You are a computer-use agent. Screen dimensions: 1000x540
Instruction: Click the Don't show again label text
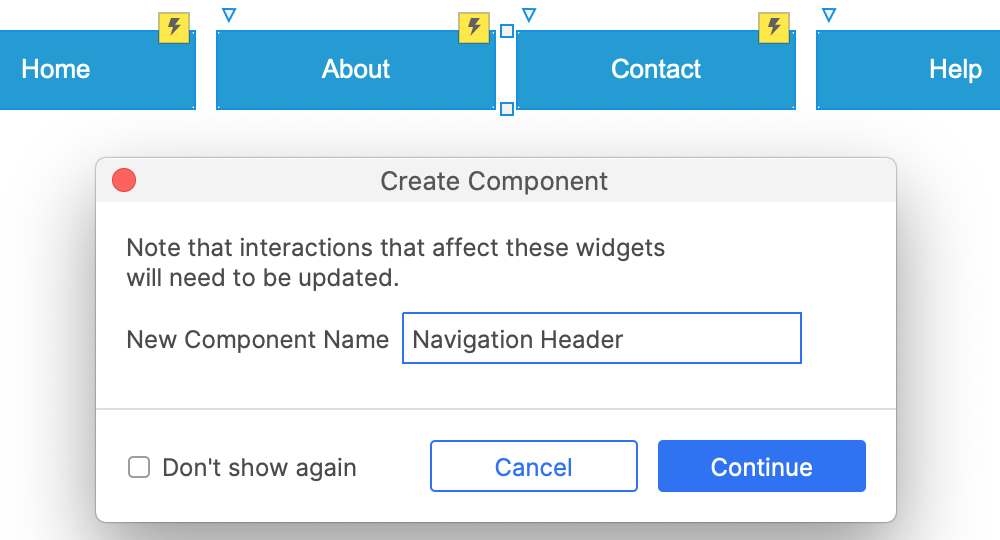259,467
